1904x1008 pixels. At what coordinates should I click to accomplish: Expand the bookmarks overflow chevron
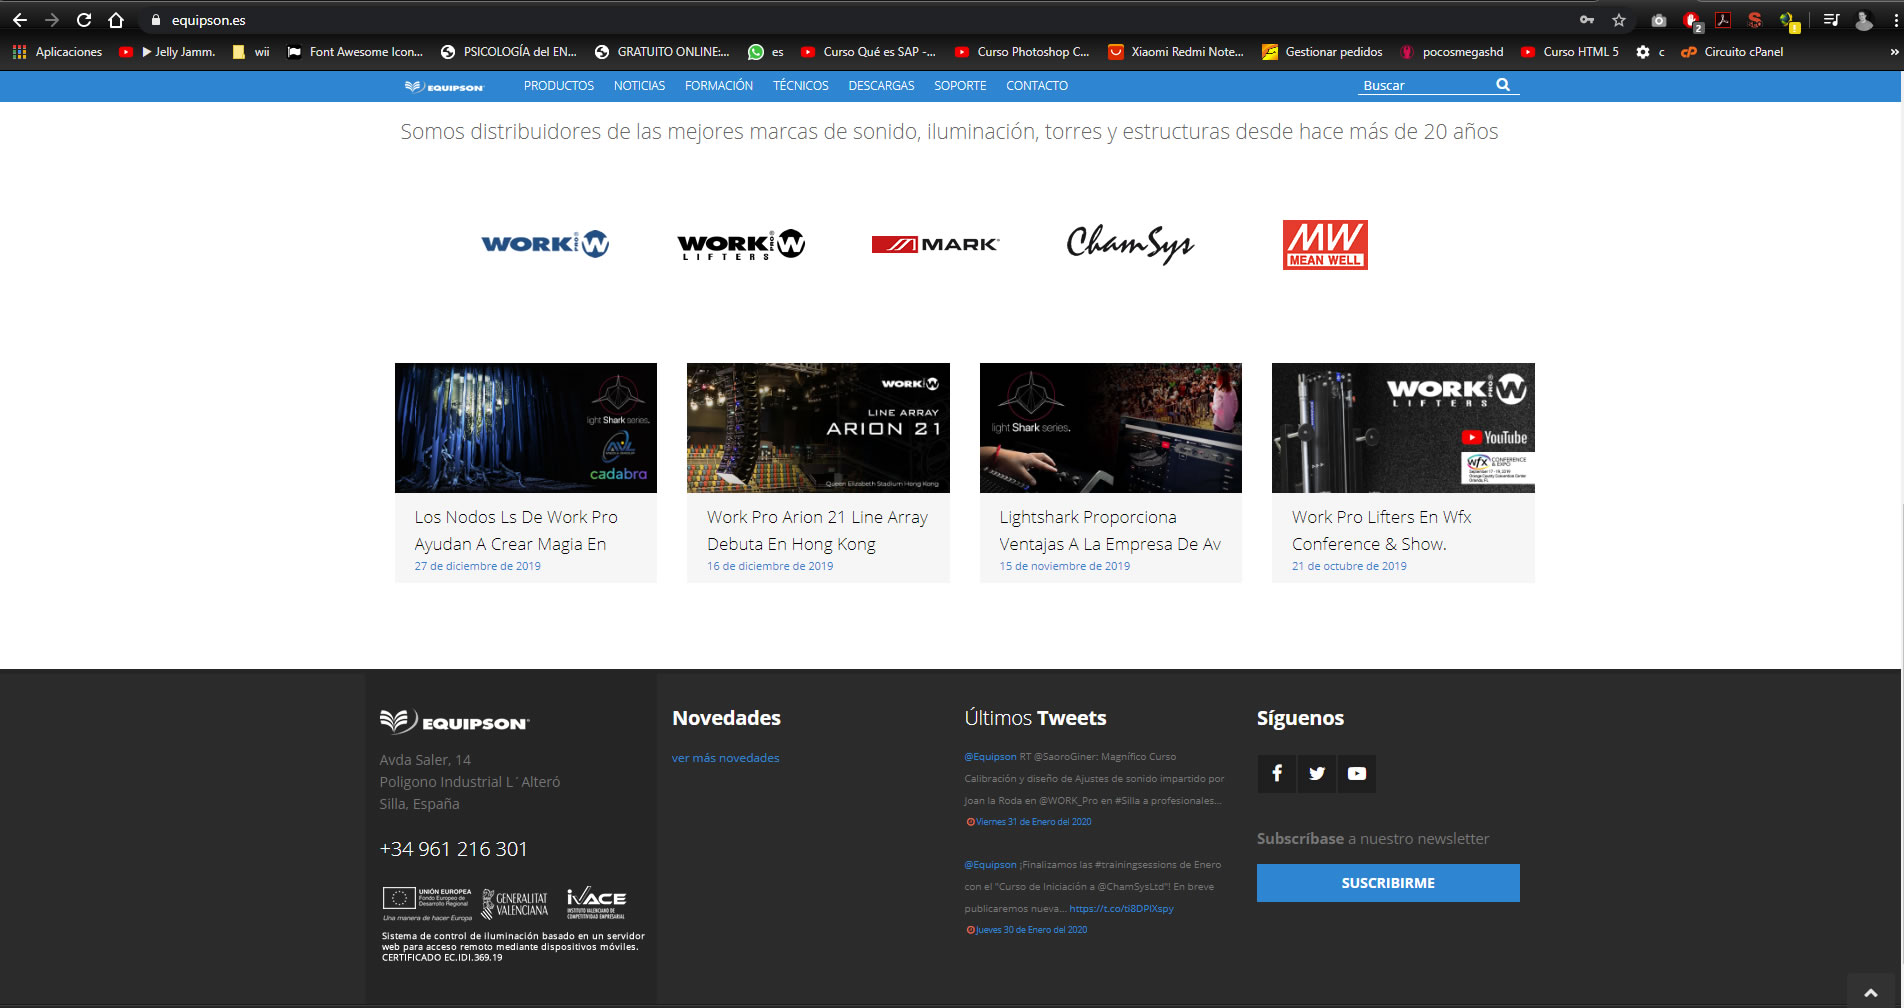[x=1893, y=52]
